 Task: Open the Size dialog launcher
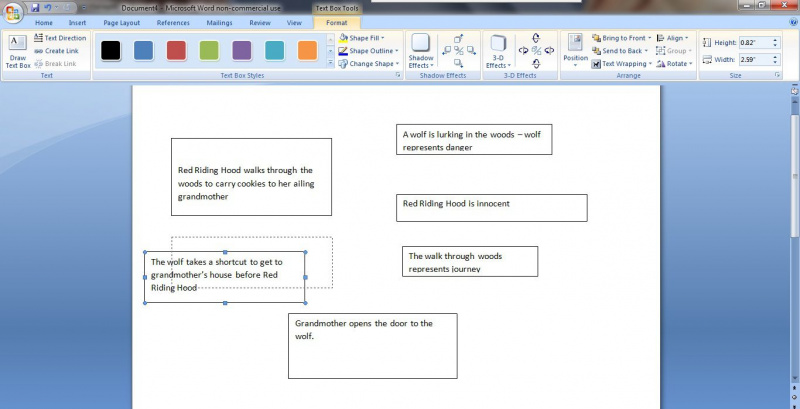[778, 75]
